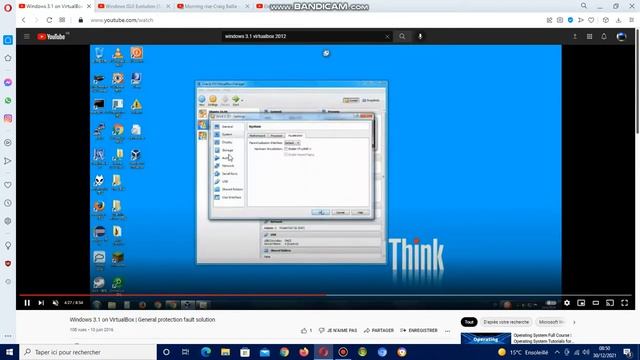Open the player settings gear
This screenshot has width=640, height=360.
click(567, 303)
